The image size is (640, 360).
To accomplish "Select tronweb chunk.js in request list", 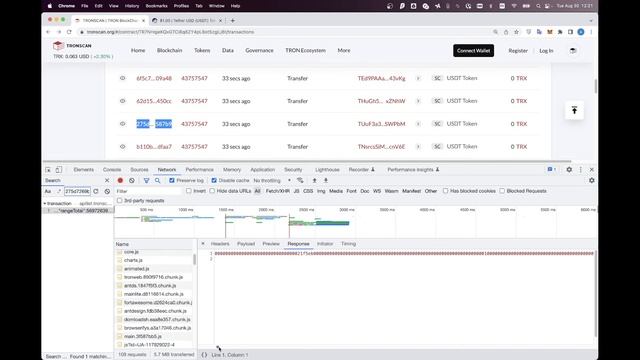I will coord(153,277).
